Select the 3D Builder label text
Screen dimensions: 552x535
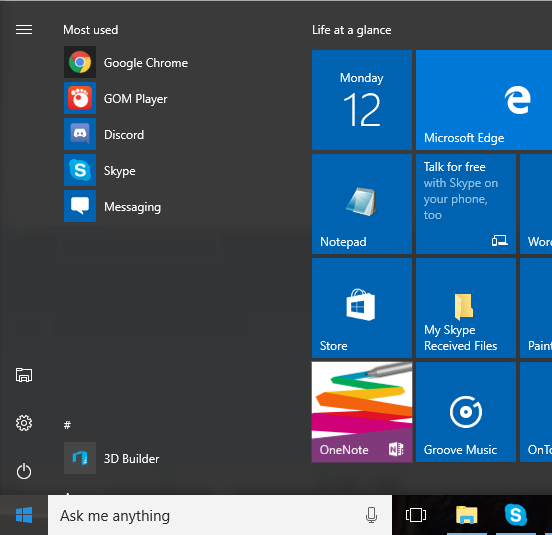[x=132, y=459]
